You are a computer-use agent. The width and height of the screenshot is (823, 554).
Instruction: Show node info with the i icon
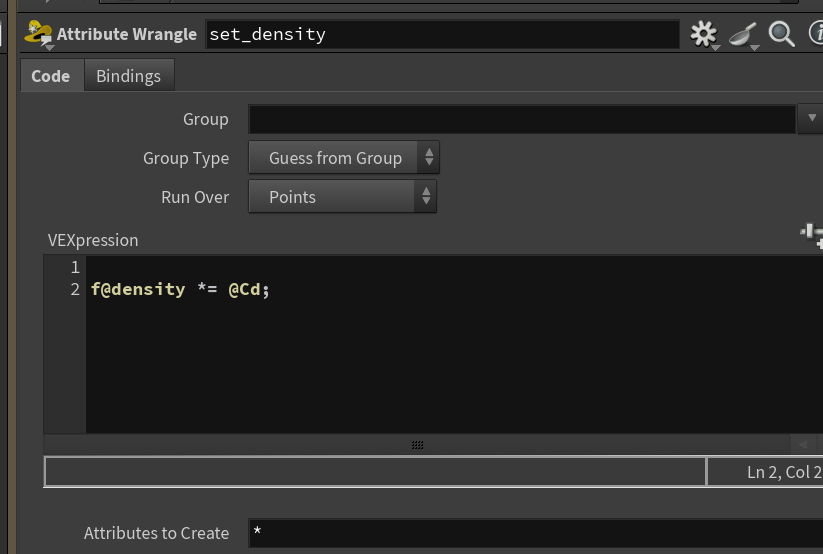[x=816, y=33]
